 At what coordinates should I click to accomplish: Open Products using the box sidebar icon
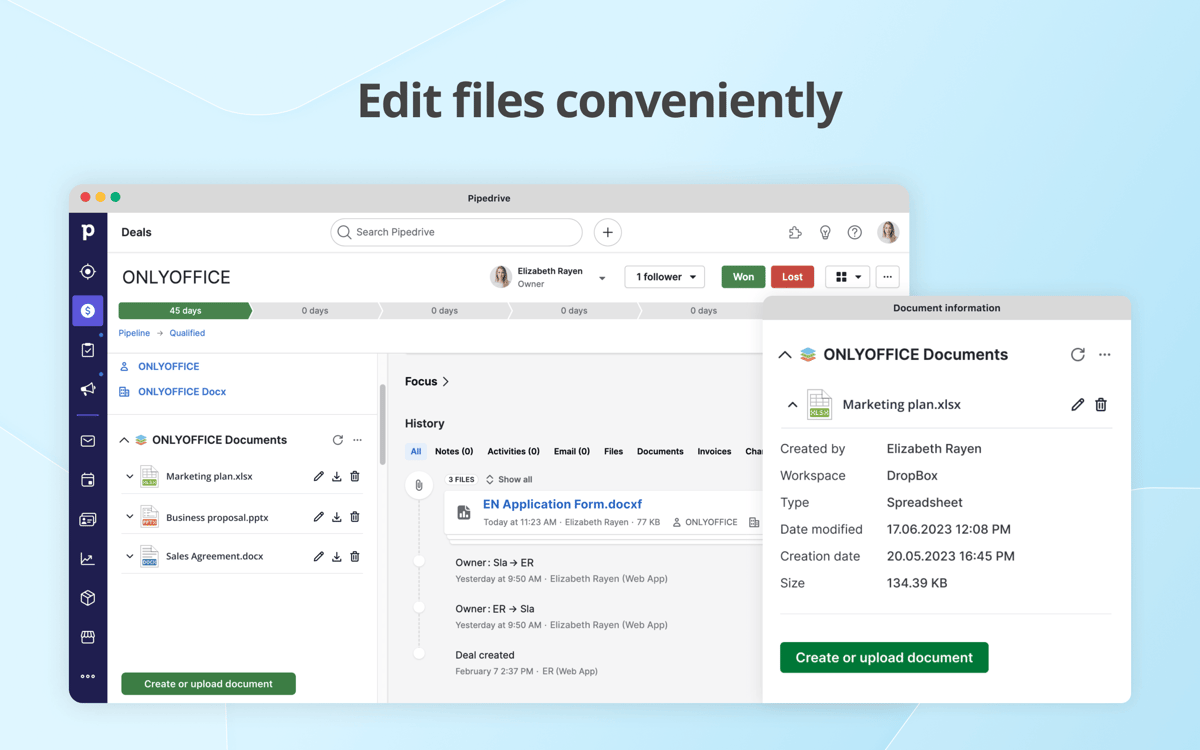(88, 597)
